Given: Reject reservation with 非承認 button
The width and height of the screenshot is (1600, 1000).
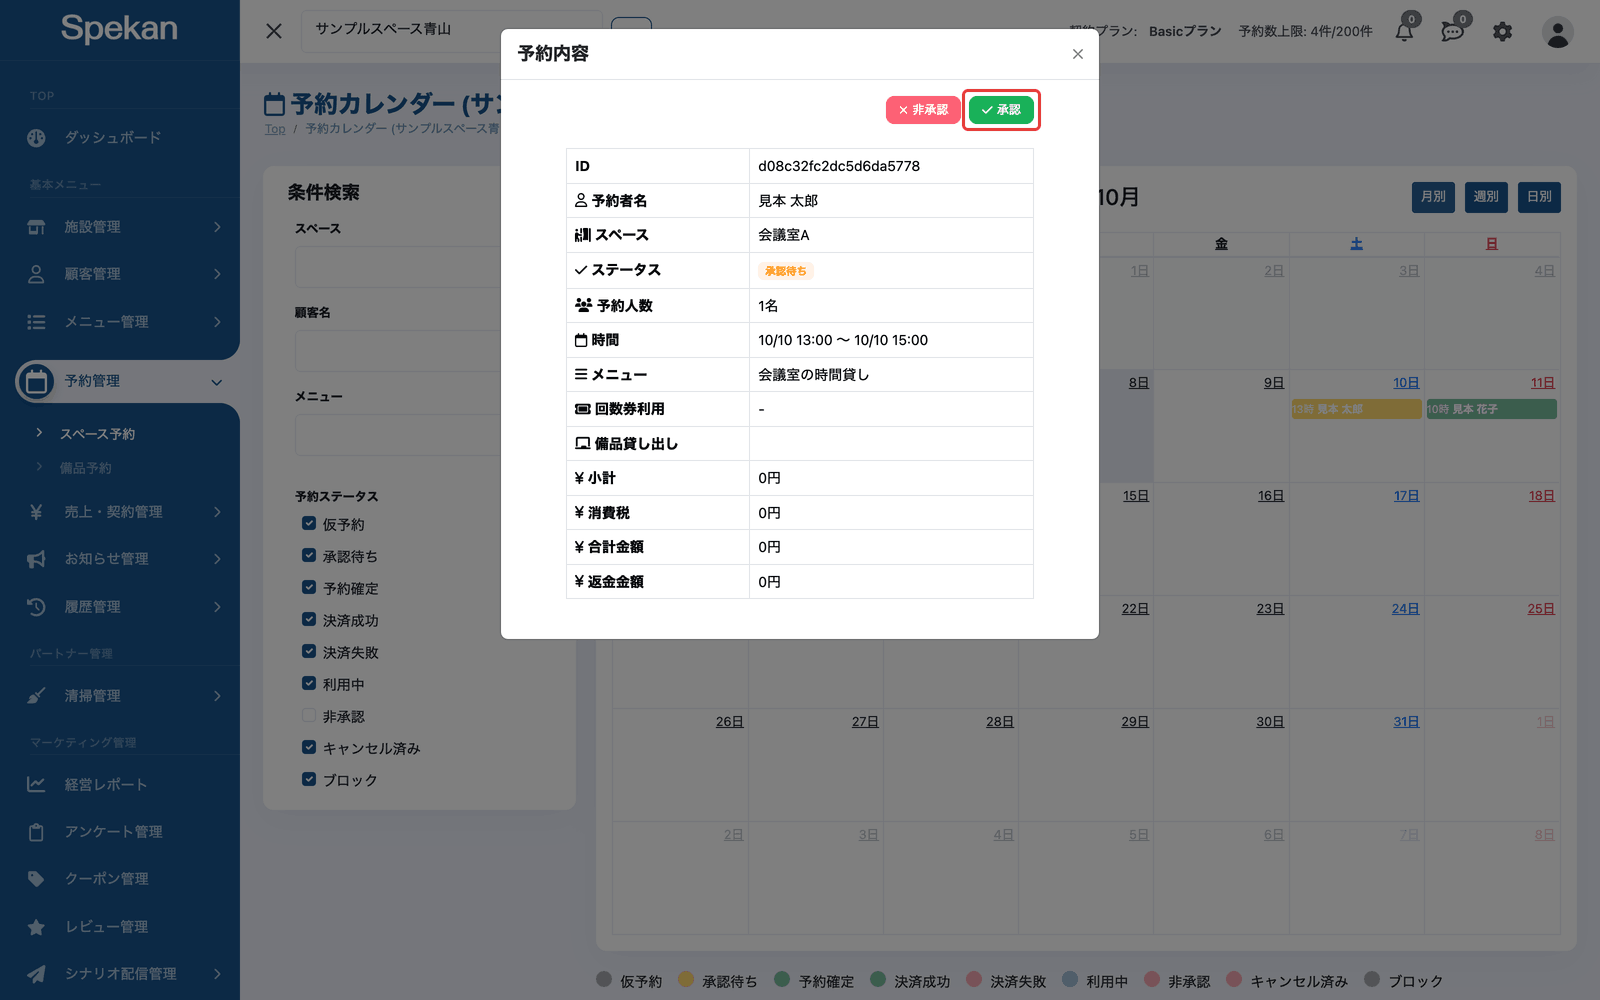Looking at the screenshot, I should pos(923,110).
